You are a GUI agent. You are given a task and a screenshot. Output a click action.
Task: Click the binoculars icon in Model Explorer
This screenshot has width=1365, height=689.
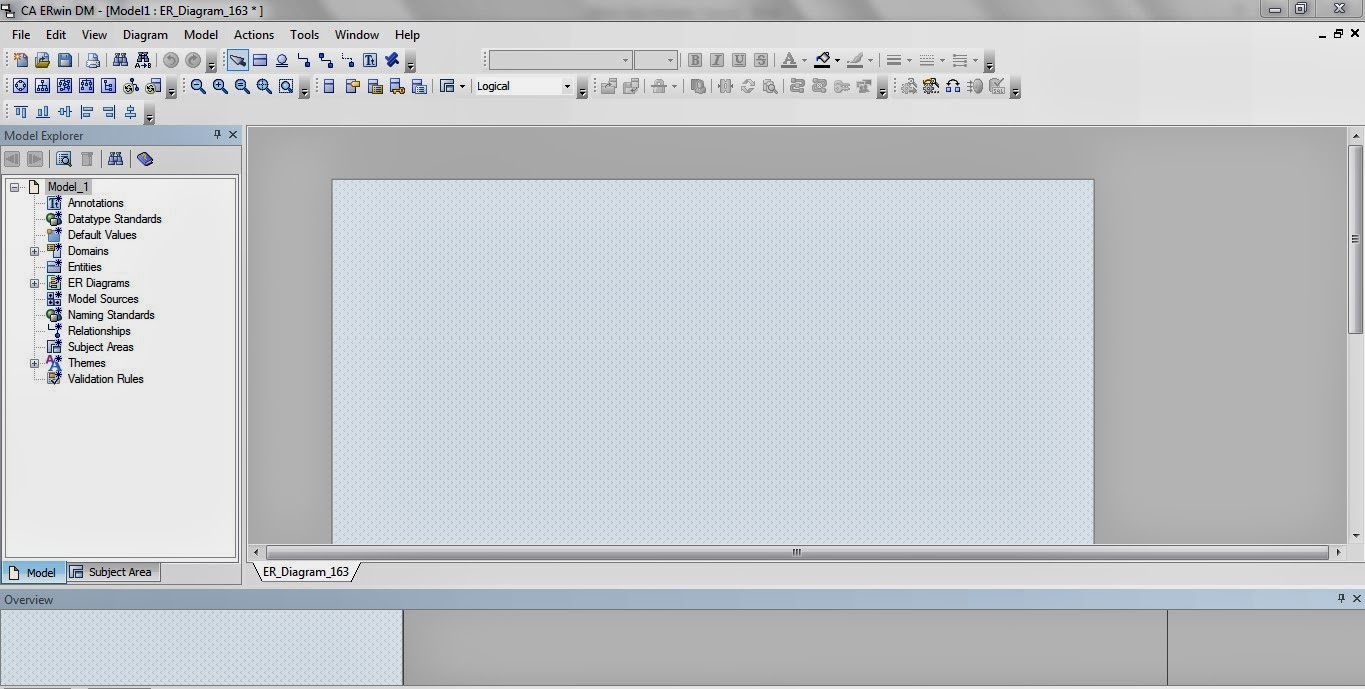(115, 159)
